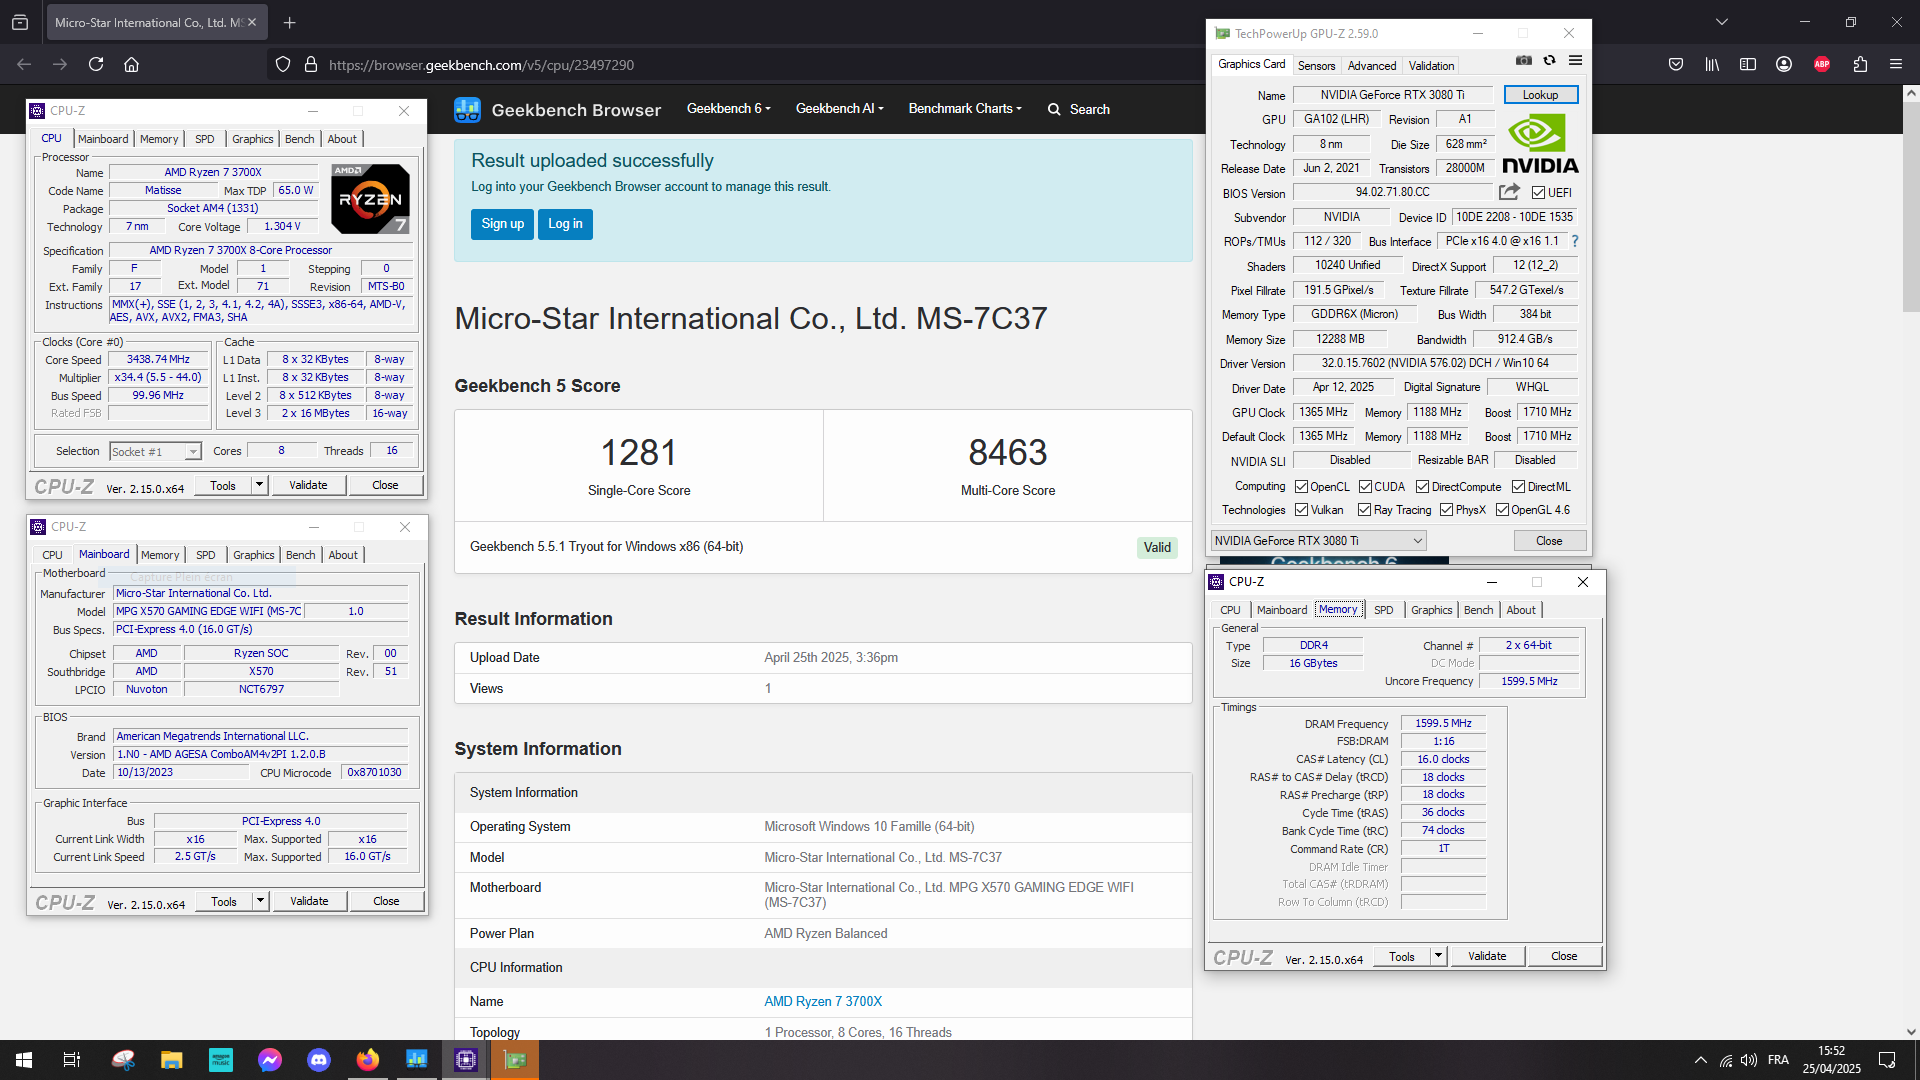This screenshot has width=1920, height=1080.
Task: Take a GPU-Z screenshot with the camera icon
Action: click(1523, 61)
